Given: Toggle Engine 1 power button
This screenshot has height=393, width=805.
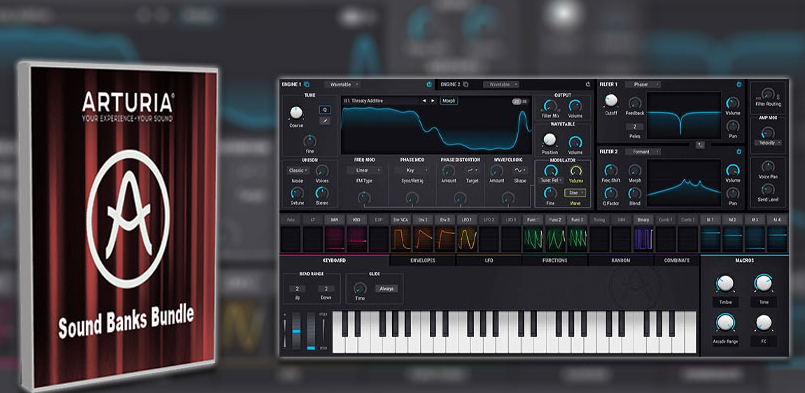Looking at the screenshot, I should pos(429,84).
